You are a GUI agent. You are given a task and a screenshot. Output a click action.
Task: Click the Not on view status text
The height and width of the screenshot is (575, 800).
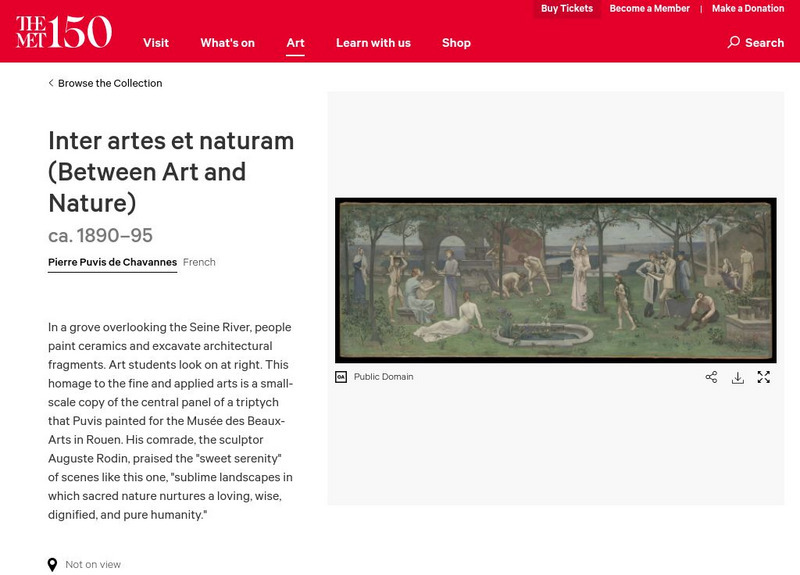click(93, 565)
